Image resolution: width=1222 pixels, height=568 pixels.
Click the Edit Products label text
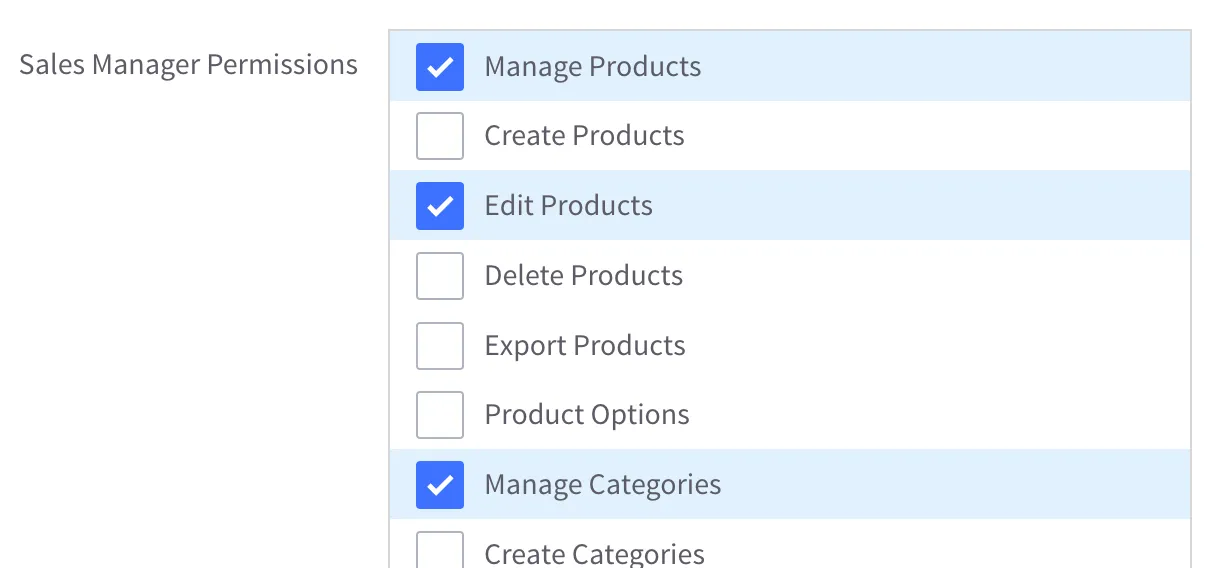pyautogui.click(x=568, y=206)
